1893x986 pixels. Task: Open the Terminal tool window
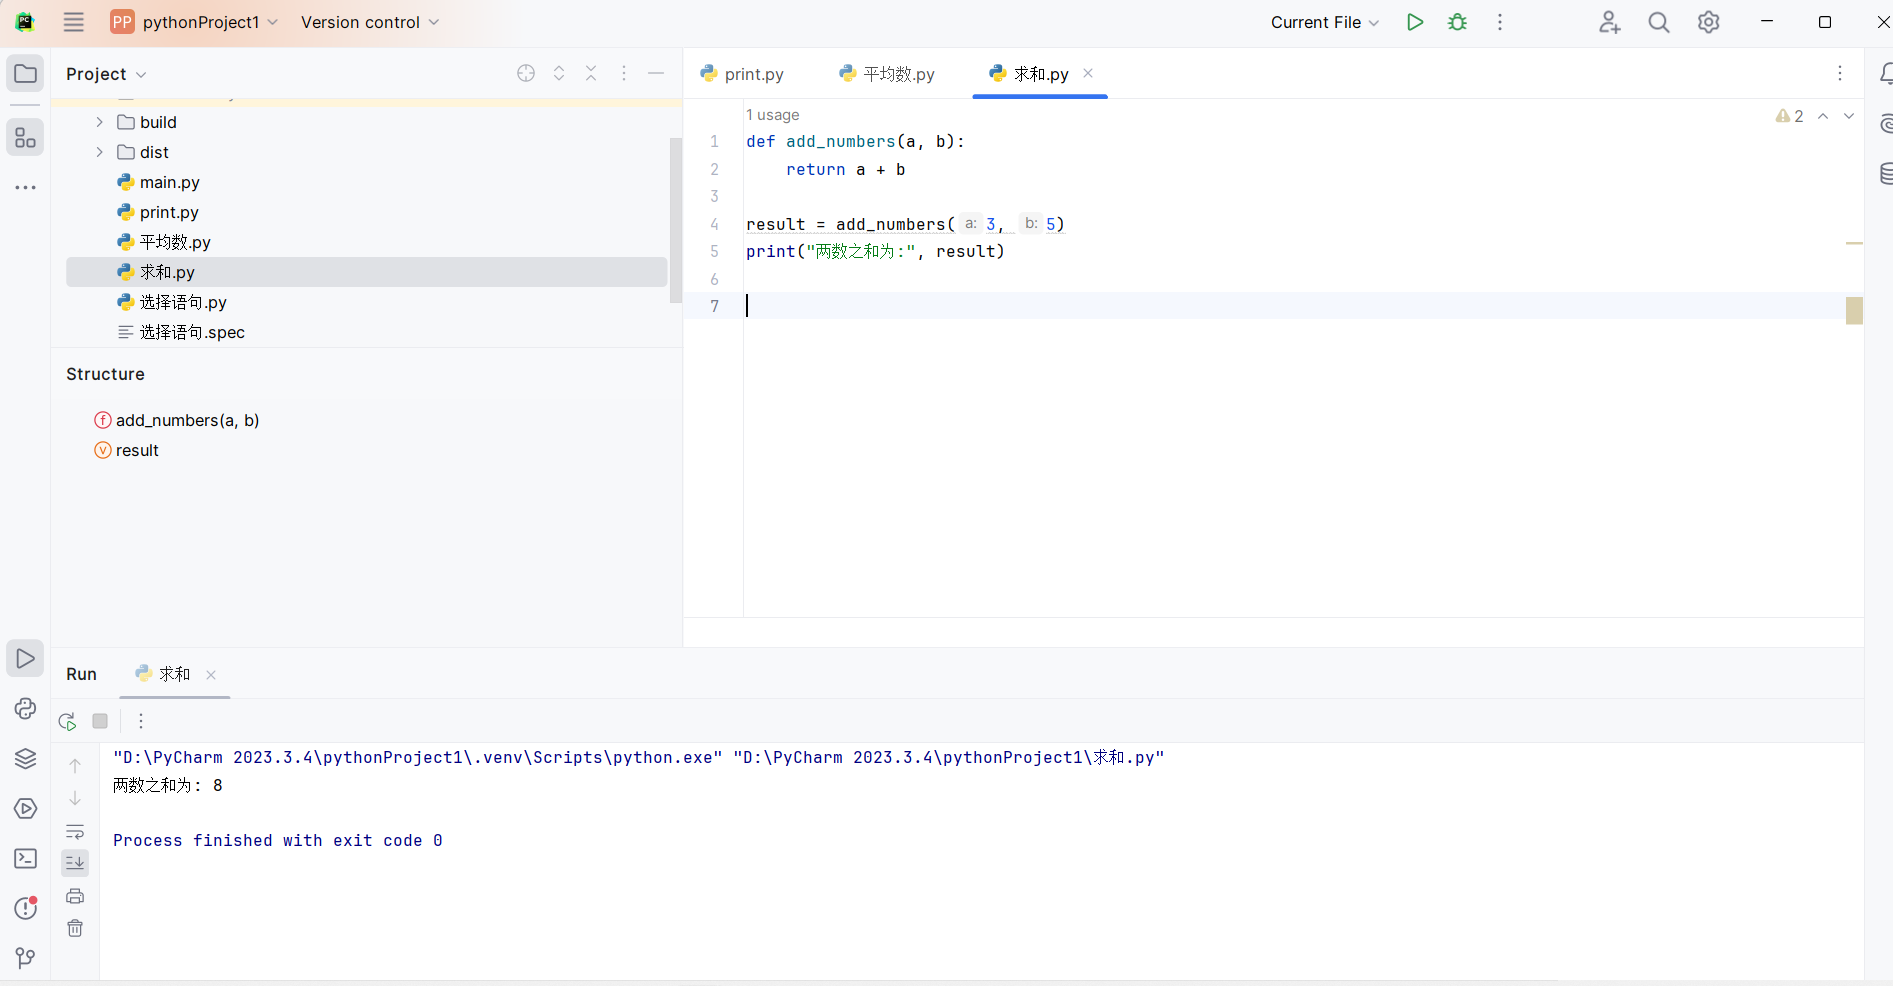click(x=25, y=859)
